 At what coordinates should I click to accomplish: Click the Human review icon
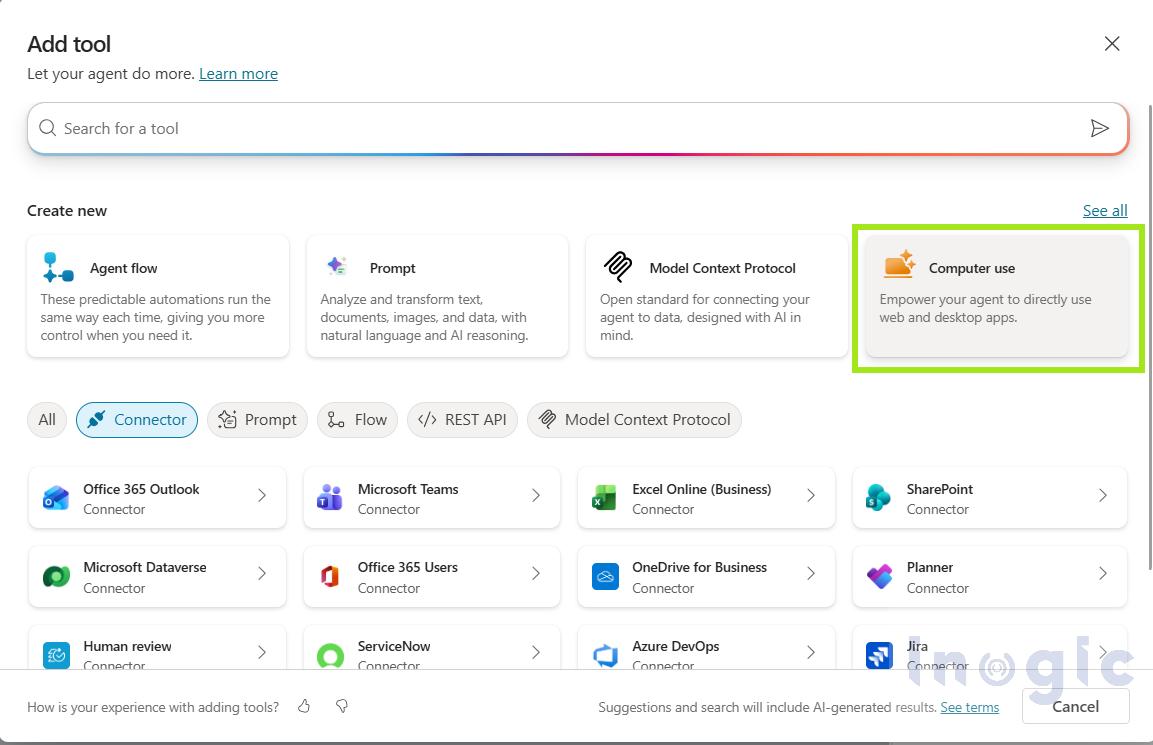[x=57, y=655]
